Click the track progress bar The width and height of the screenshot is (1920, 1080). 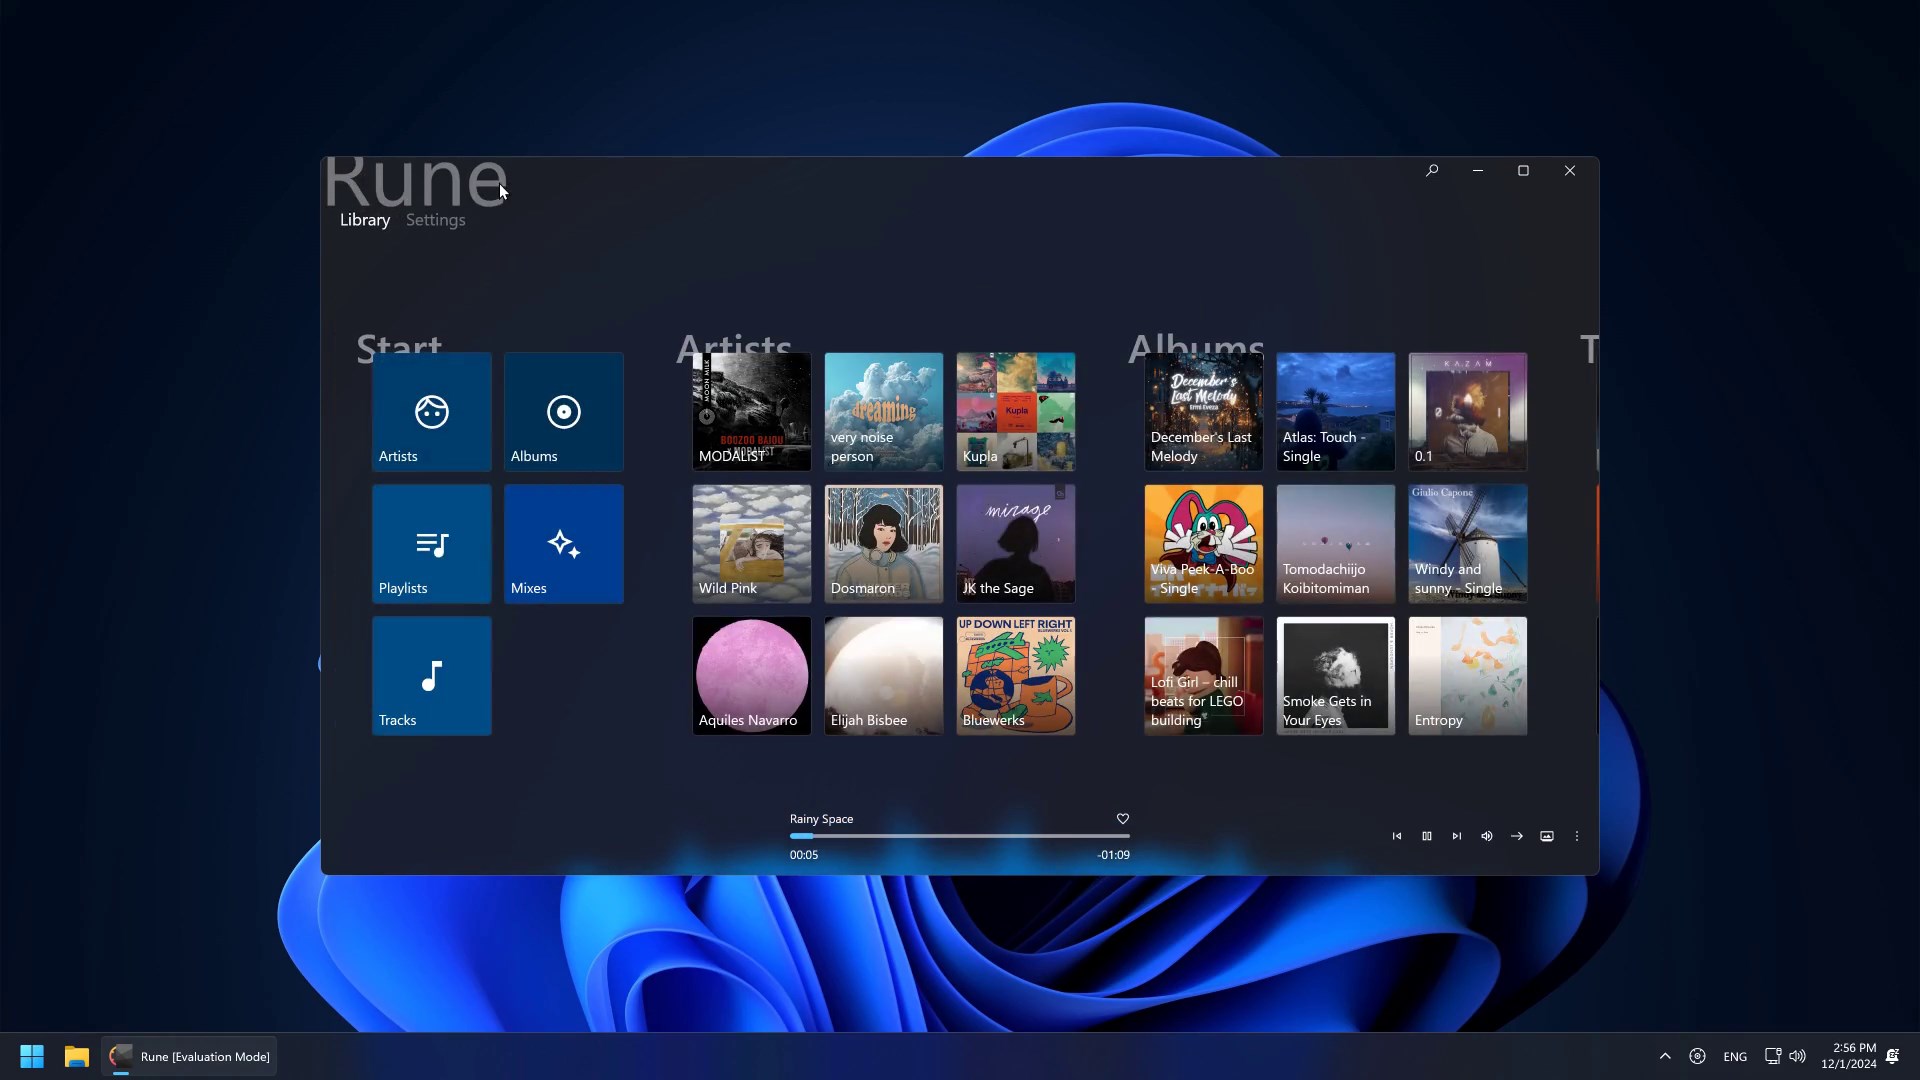[x=960, y=836]
